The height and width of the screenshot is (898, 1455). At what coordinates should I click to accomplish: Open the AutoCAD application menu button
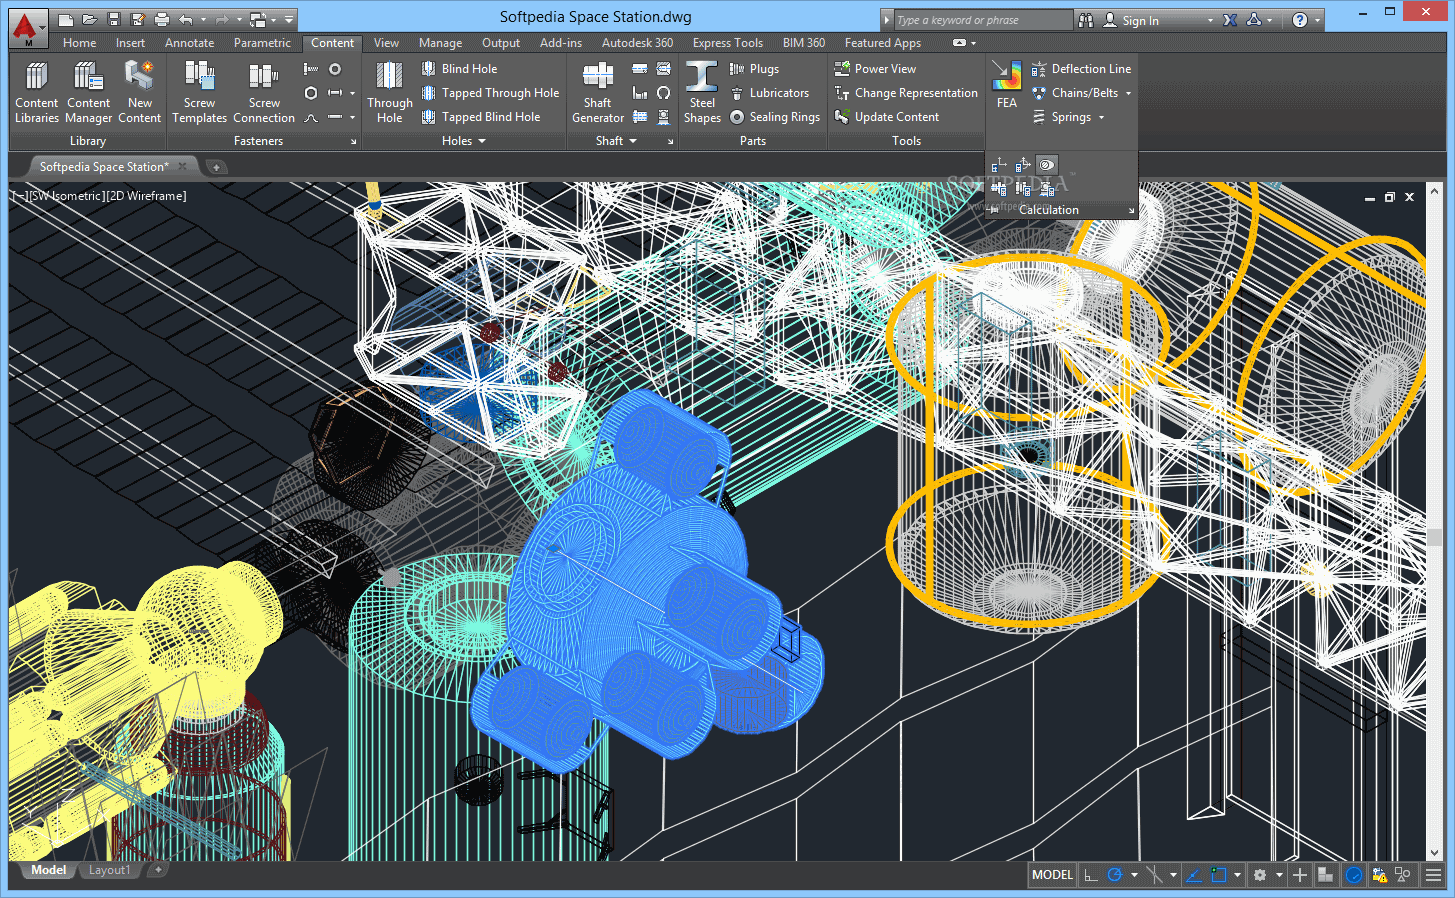28,28
